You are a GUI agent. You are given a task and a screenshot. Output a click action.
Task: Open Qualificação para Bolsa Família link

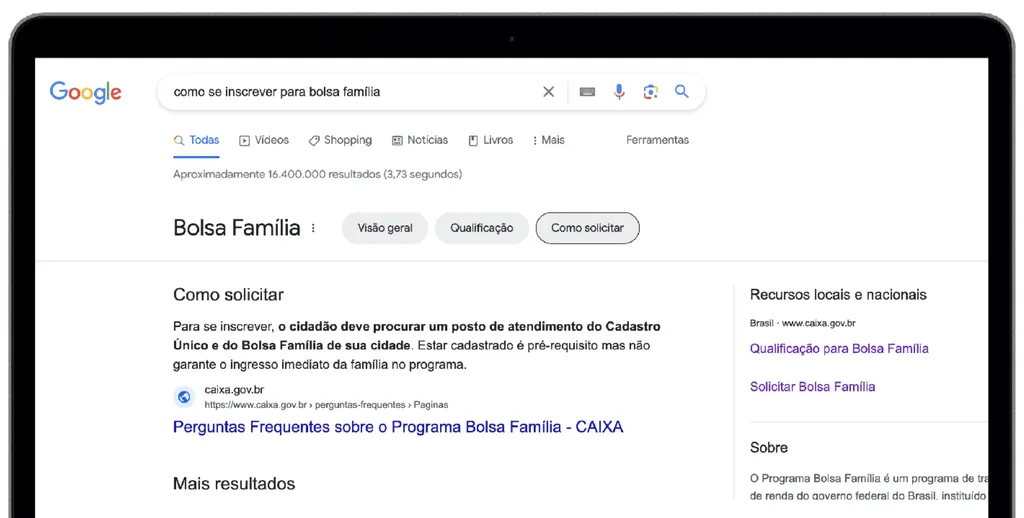coord(839,349)
